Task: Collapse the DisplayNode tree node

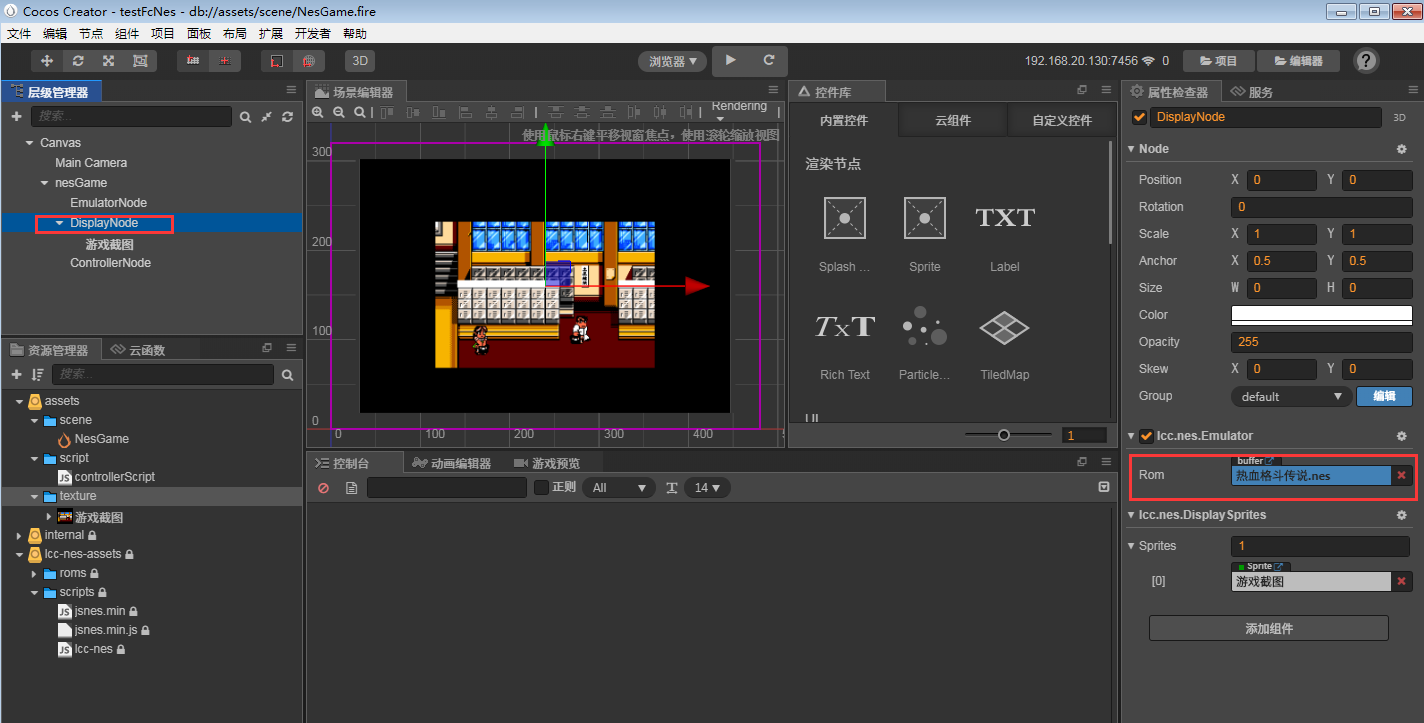Action: click(x=59, y=223)
